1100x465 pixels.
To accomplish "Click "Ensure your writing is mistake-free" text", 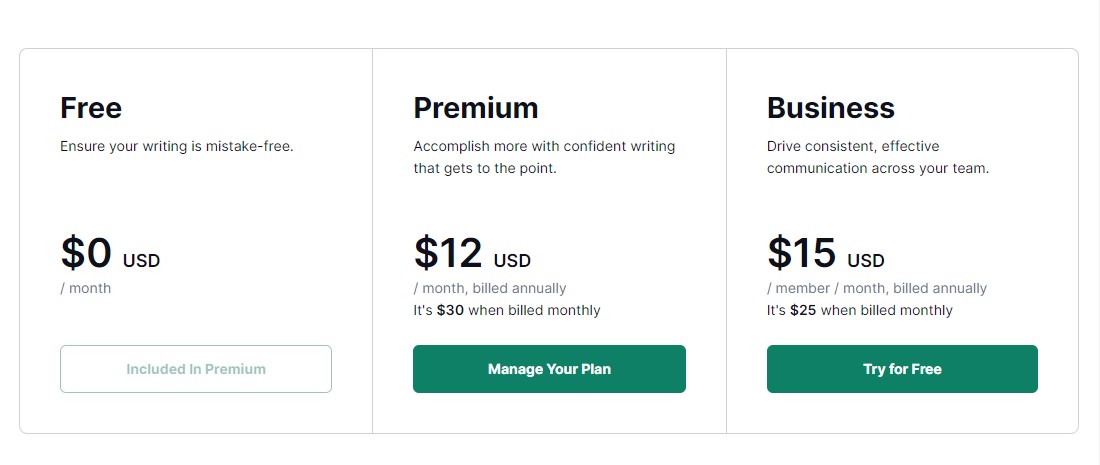I will click(177, 147).
